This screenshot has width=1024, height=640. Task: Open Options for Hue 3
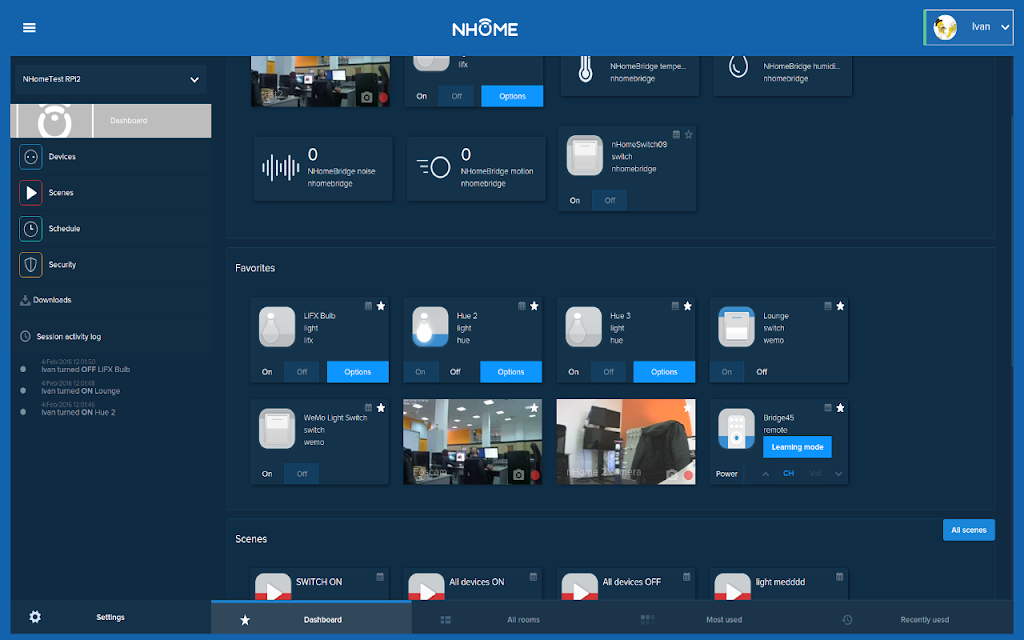(x=664, y=372)
